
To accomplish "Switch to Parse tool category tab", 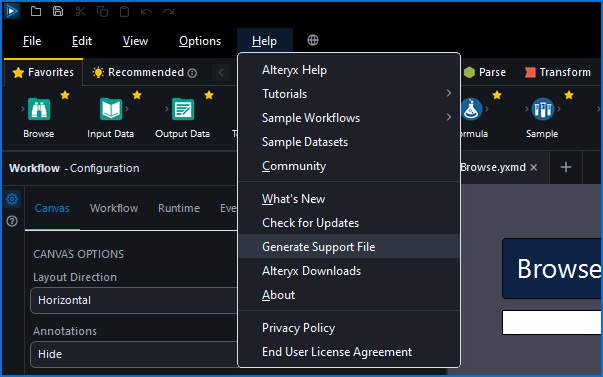I will click(x=485, y=72).
